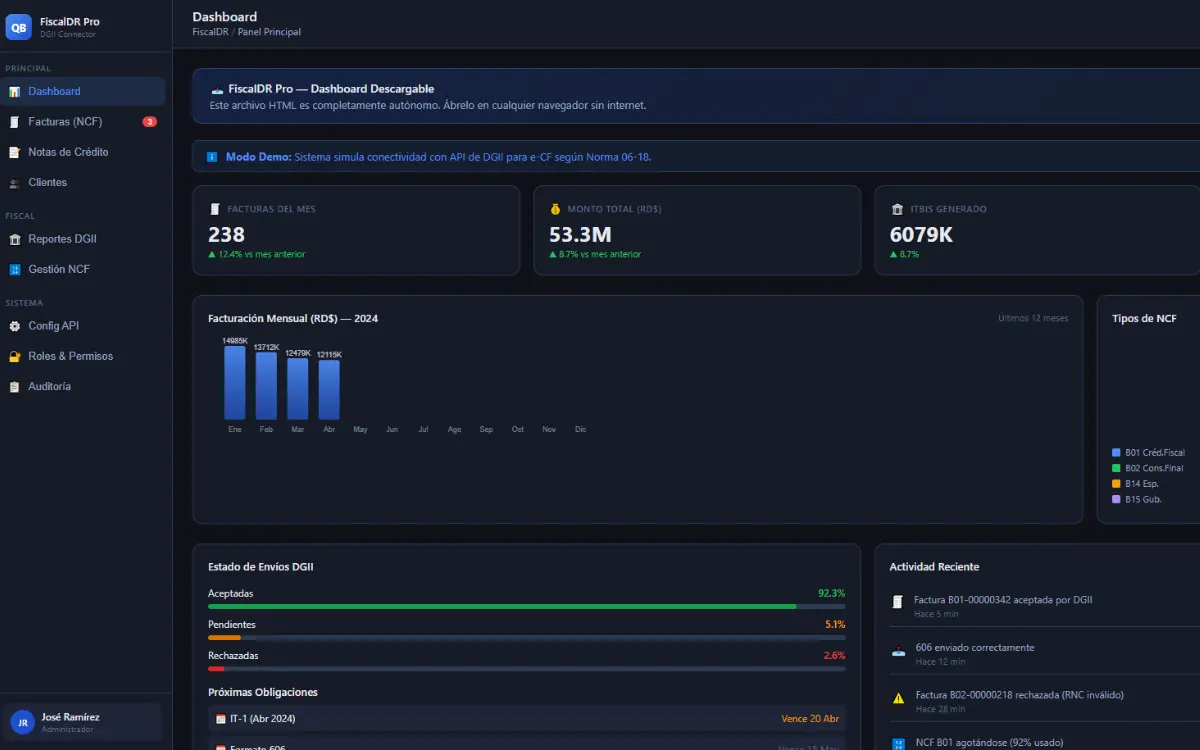1200x750 pixels.
Task: Click the B02 Cons.Final green legend swatch
Action: tap(1116, 468)
